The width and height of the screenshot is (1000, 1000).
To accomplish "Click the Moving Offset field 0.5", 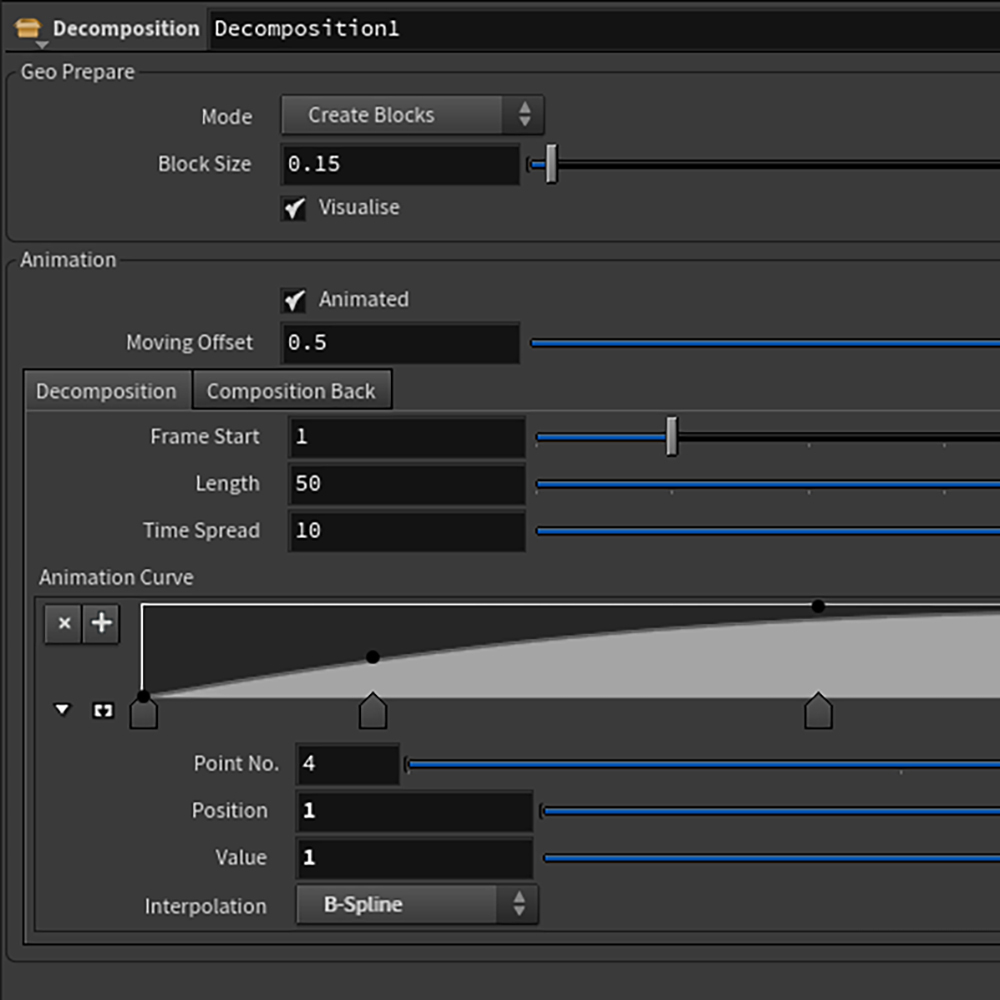I will point(401,343).
